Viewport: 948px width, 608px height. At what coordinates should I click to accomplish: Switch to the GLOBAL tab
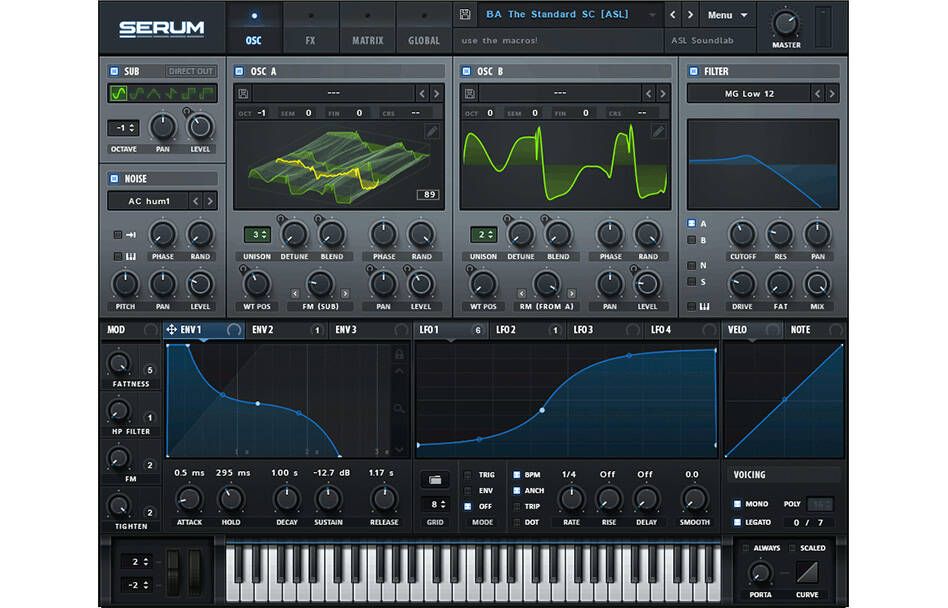[424, 28]
